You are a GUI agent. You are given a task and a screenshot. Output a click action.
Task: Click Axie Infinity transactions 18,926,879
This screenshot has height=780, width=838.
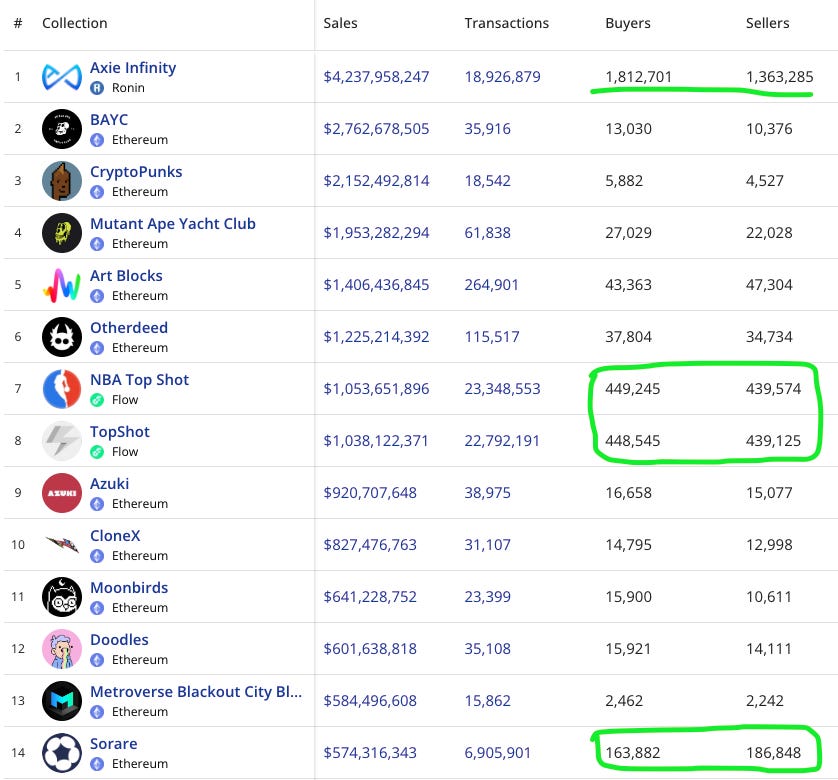(502, 77)
